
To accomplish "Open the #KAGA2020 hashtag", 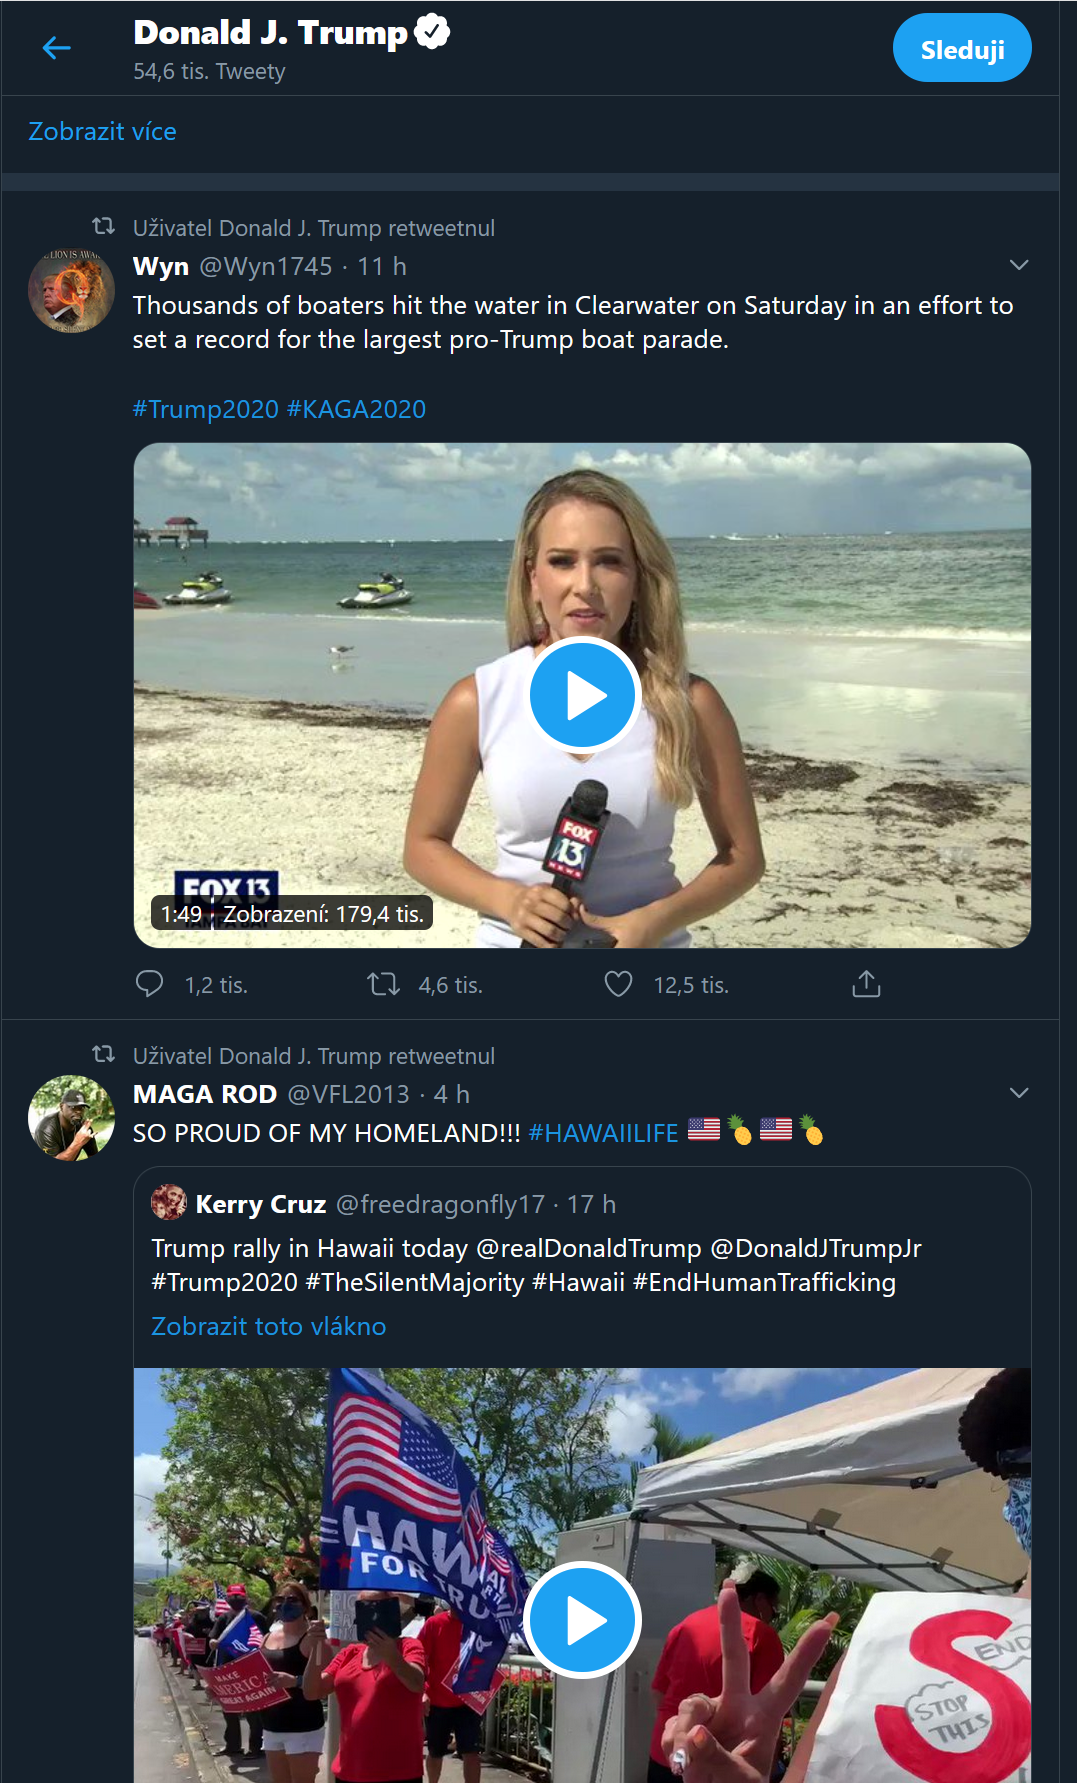I will [356, 409].
